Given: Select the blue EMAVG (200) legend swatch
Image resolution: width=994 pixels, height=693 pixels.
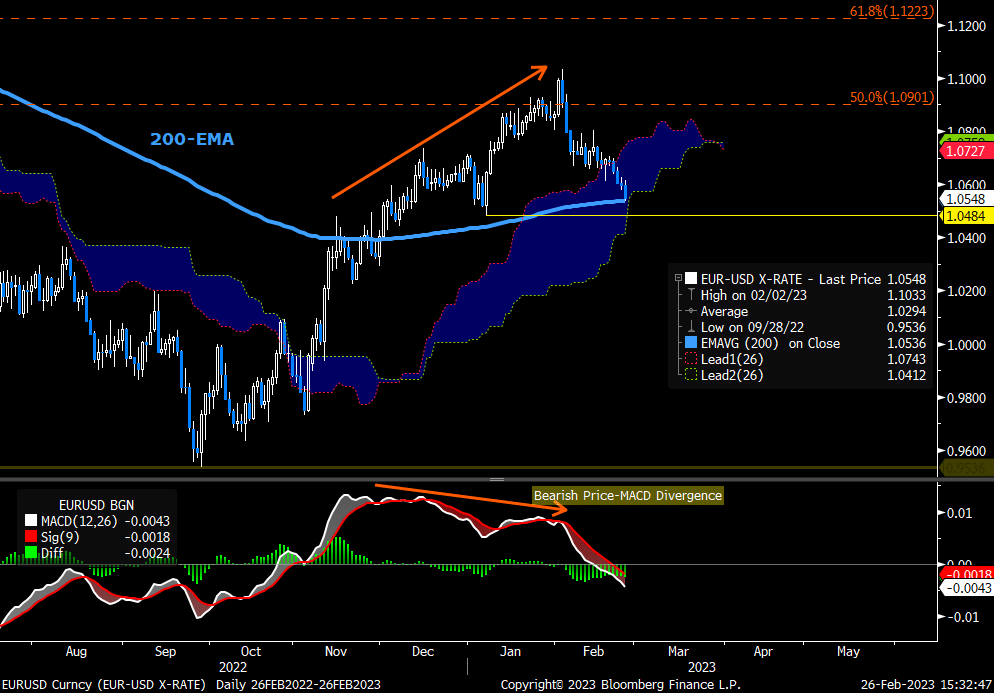Looking at the screenshot, I should click(690, 343).
